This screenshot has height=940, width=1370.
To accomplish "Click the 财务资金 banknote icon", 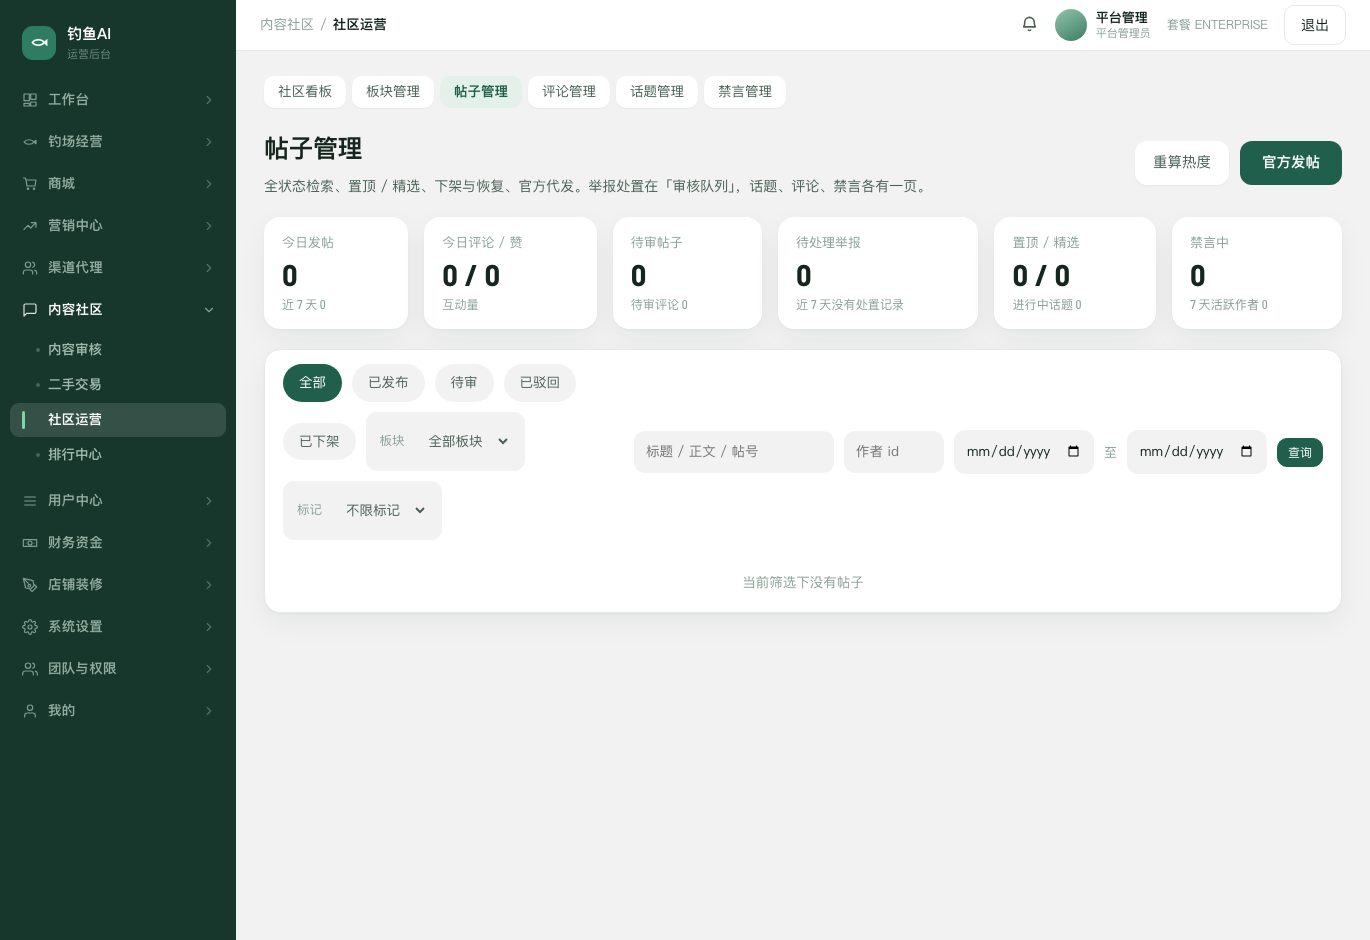I will 30,543.
